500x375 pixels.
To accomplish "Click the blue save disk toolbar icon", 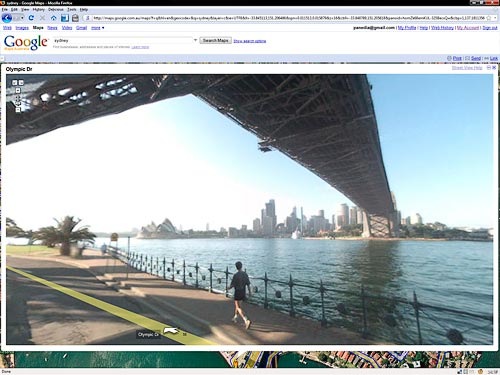I will [65, 18].
